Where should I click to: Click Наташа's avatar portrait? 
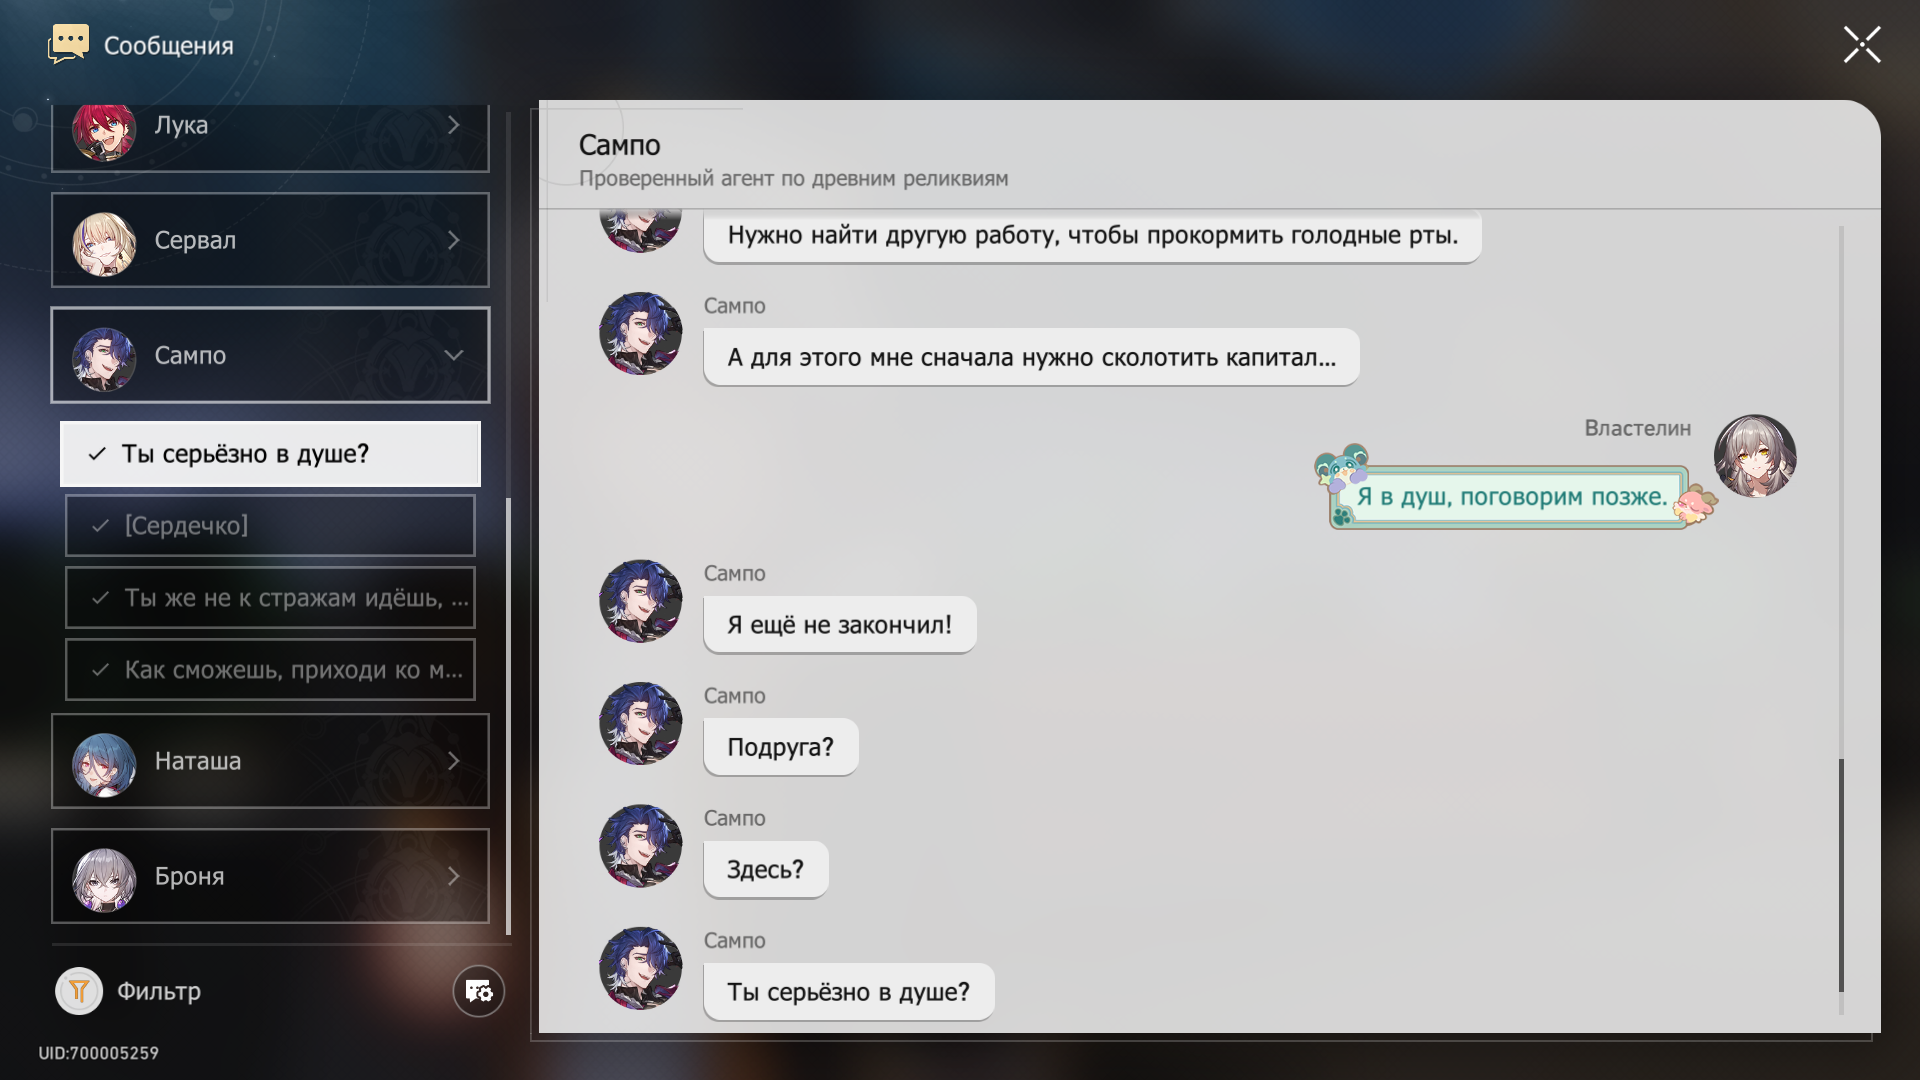(x=104, y=765)
